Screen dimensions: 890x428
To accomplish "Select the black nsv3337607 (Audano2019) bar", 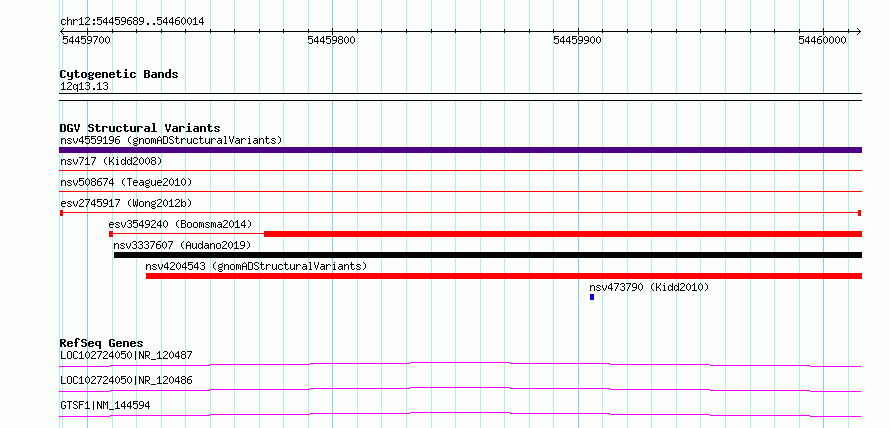I will click(488, 255).
